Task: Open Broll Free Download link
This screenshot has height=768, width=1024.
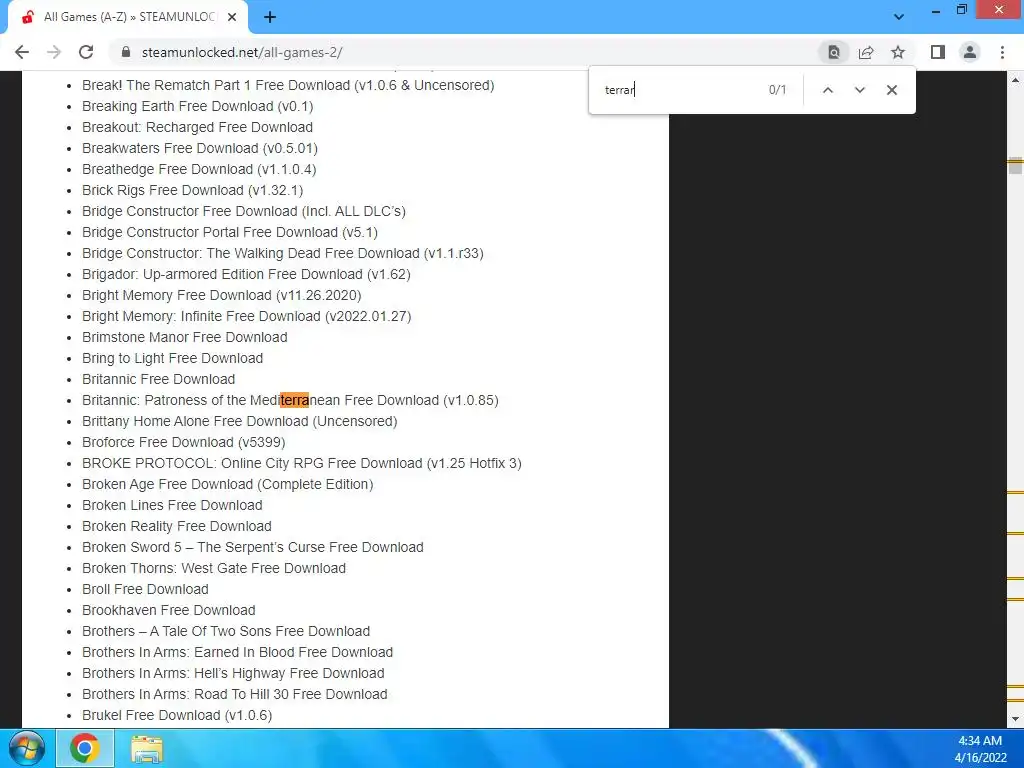Action: (146, 589)
